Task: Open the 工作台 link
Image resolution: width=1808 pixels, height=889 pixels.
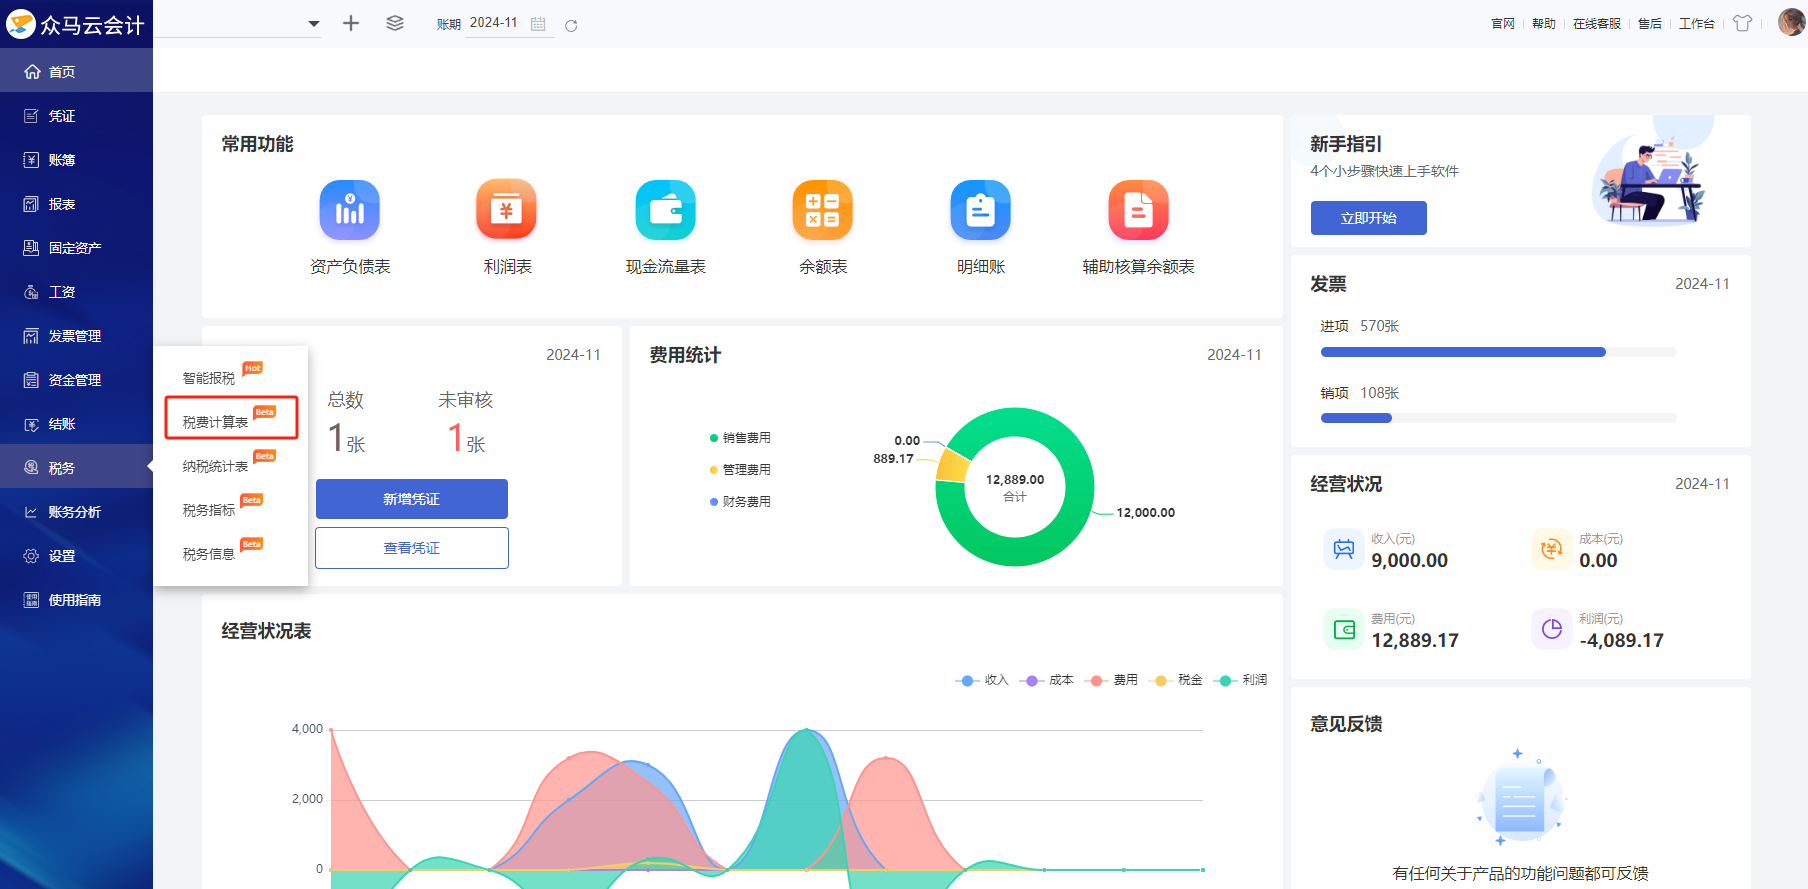Action: 1697,24
